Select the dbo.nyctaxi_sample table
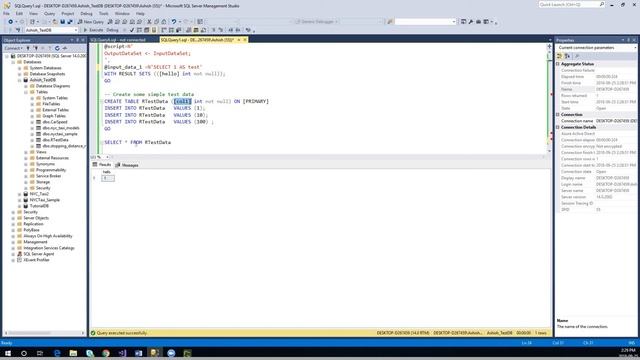The height and width of the screenshot is (360, 640). pyautogui.click(x=60, y=134)
